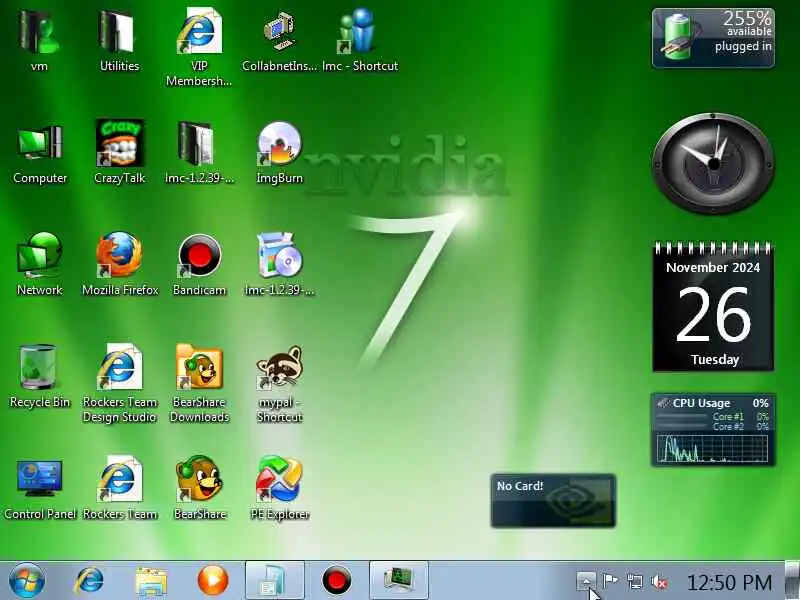Click the battery meter gadget
800x600 pixels.
coord(713,38)
